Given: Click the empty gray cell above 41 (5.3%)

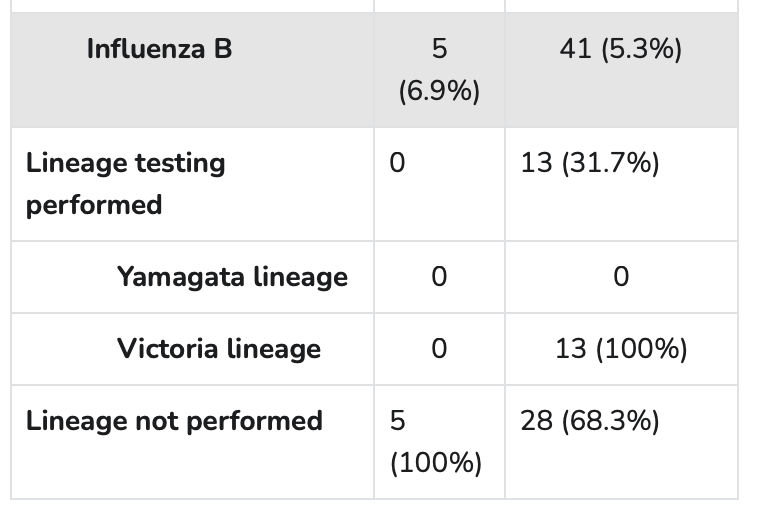Looking at the screenshot, I should point(620,5).
